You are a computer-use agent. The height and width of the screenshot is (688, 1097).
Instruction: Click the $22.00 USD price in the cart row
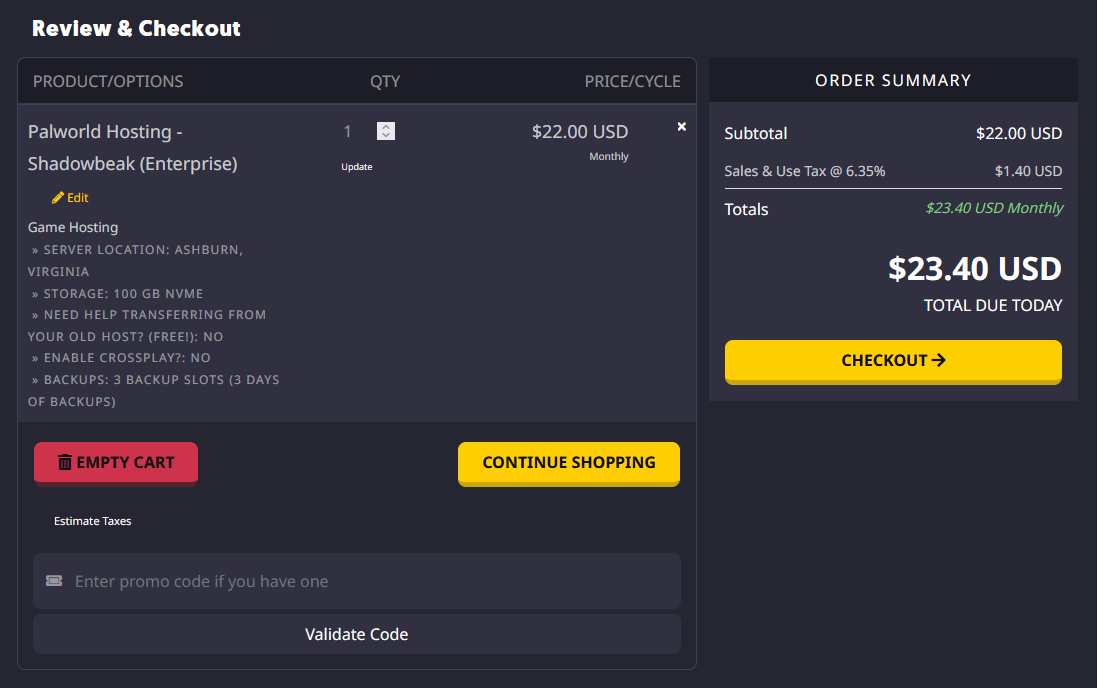(580, 132)
